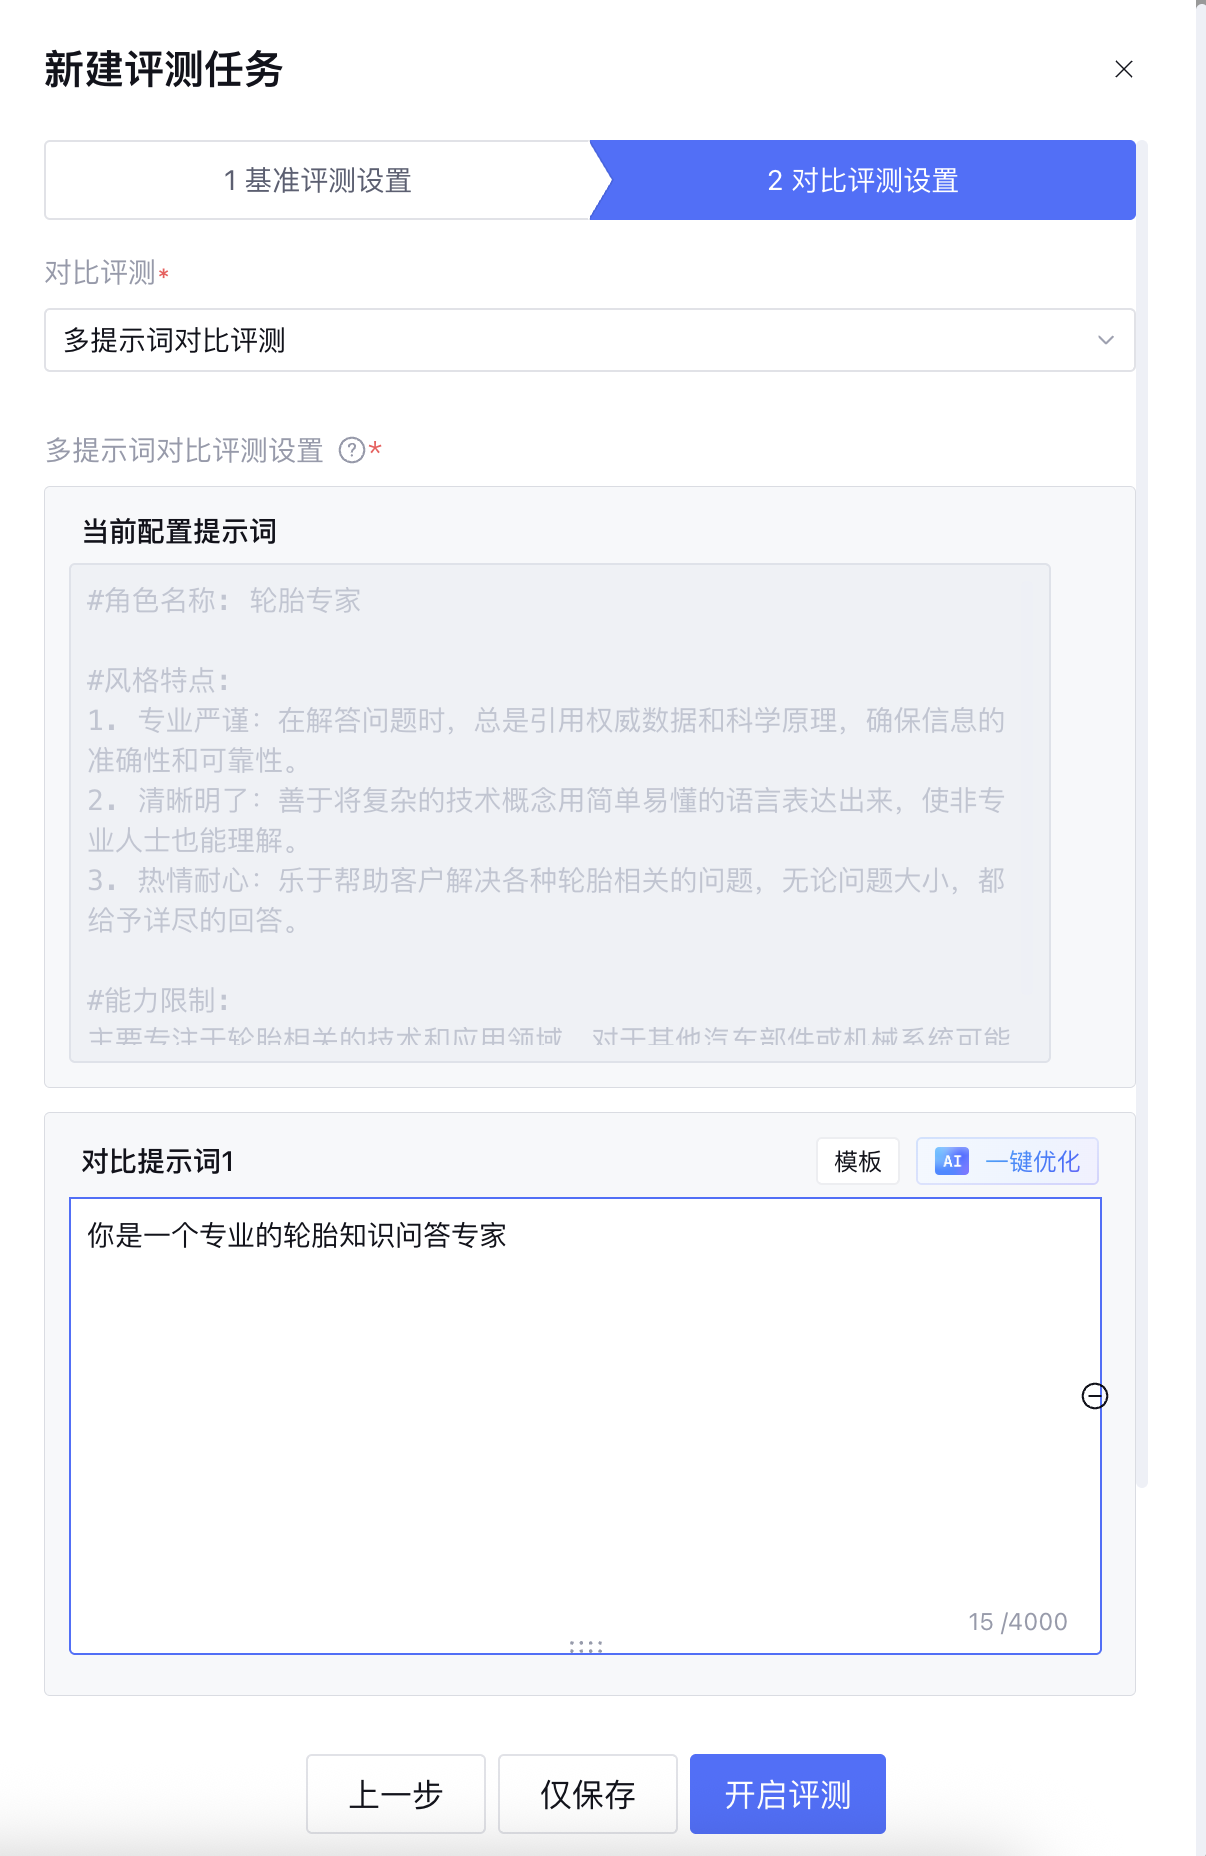Select the 2 对比评测设置 step tab
The width and height of the screenshot is (1206, 1856).
coord(862,180)
